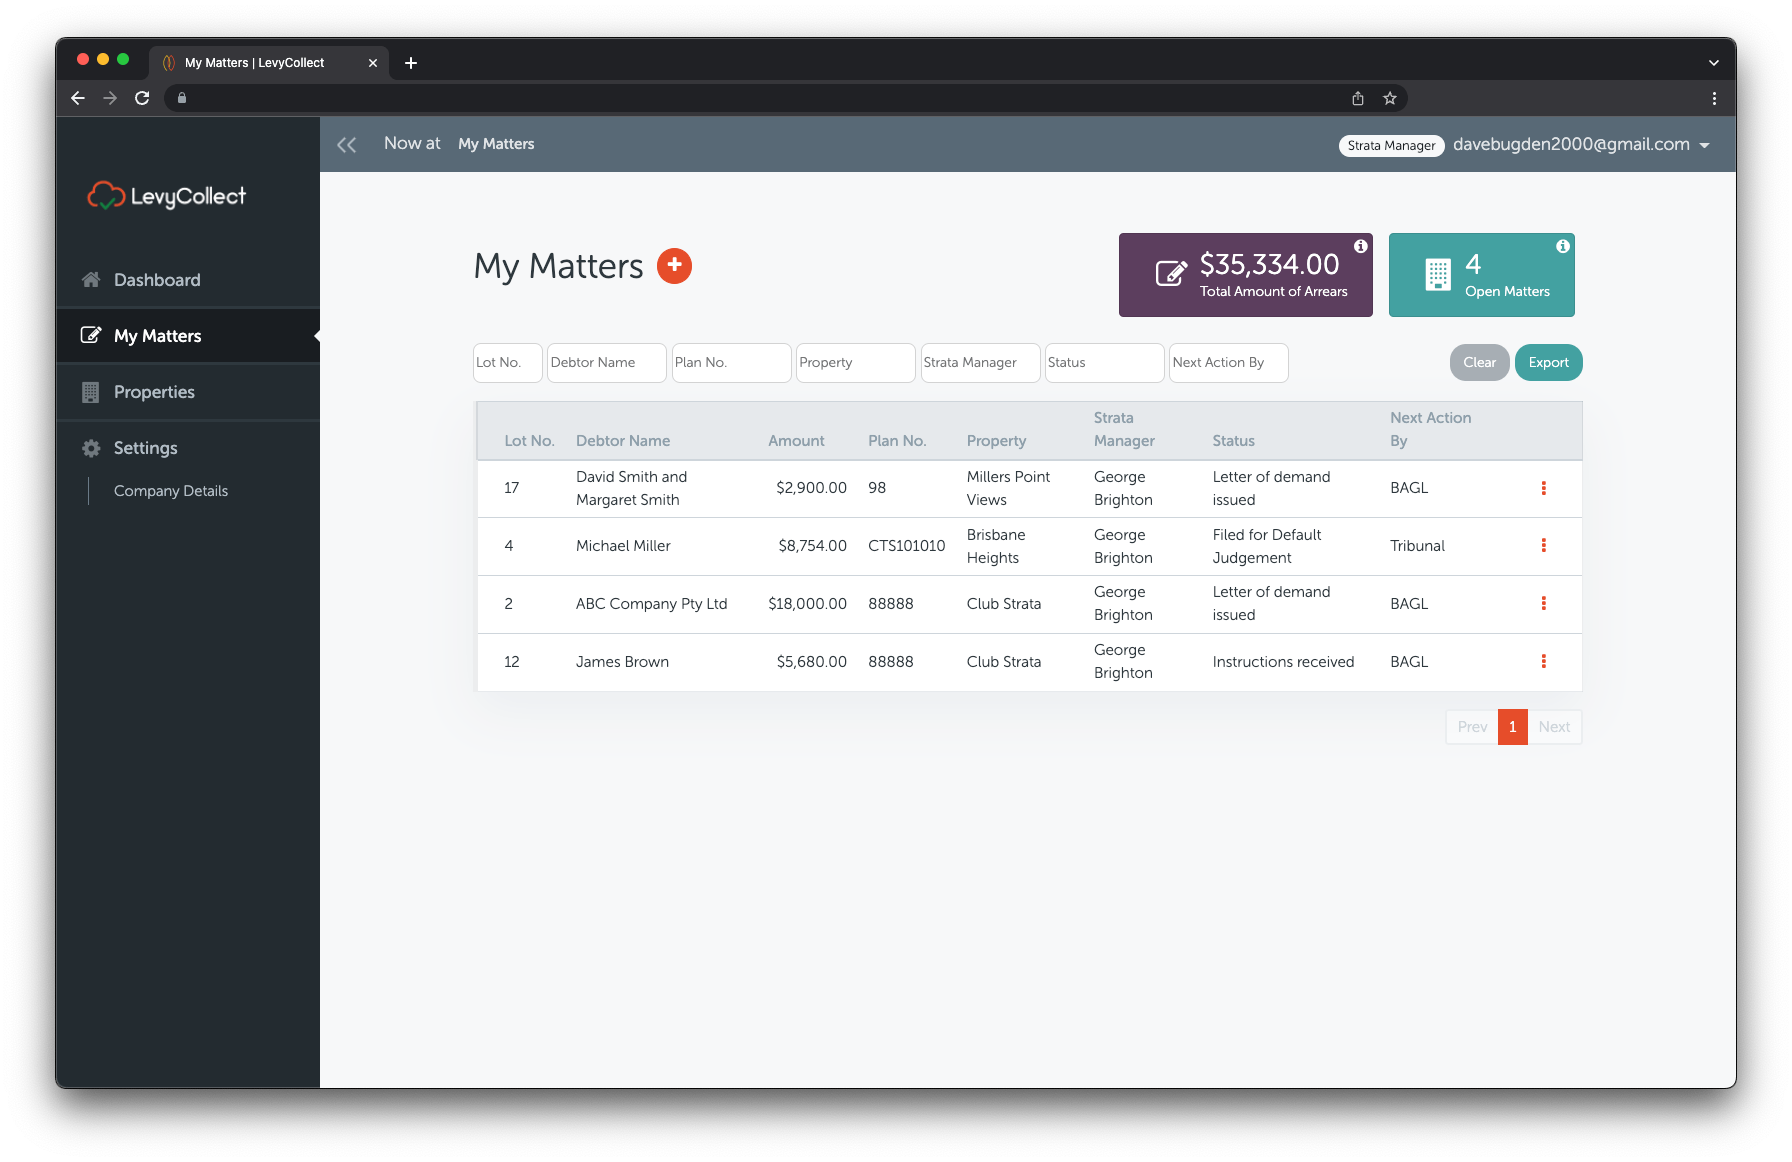The width and height of the screenshot is (1792, 1162).
Task: Open Dashboard in sidebar
Action: coord(188,280)
